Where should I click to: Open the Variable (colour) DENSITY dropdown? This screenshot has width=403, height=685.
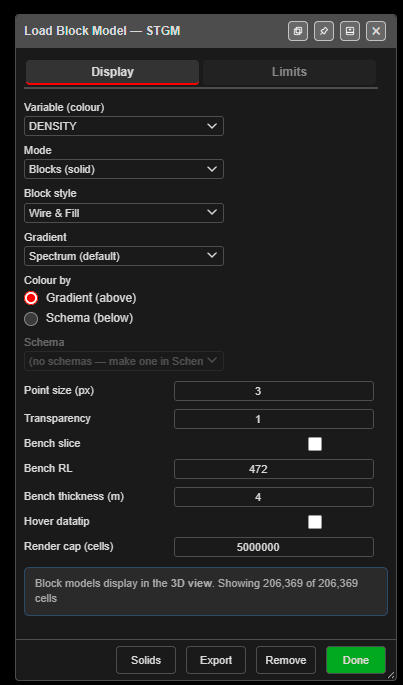124,126
